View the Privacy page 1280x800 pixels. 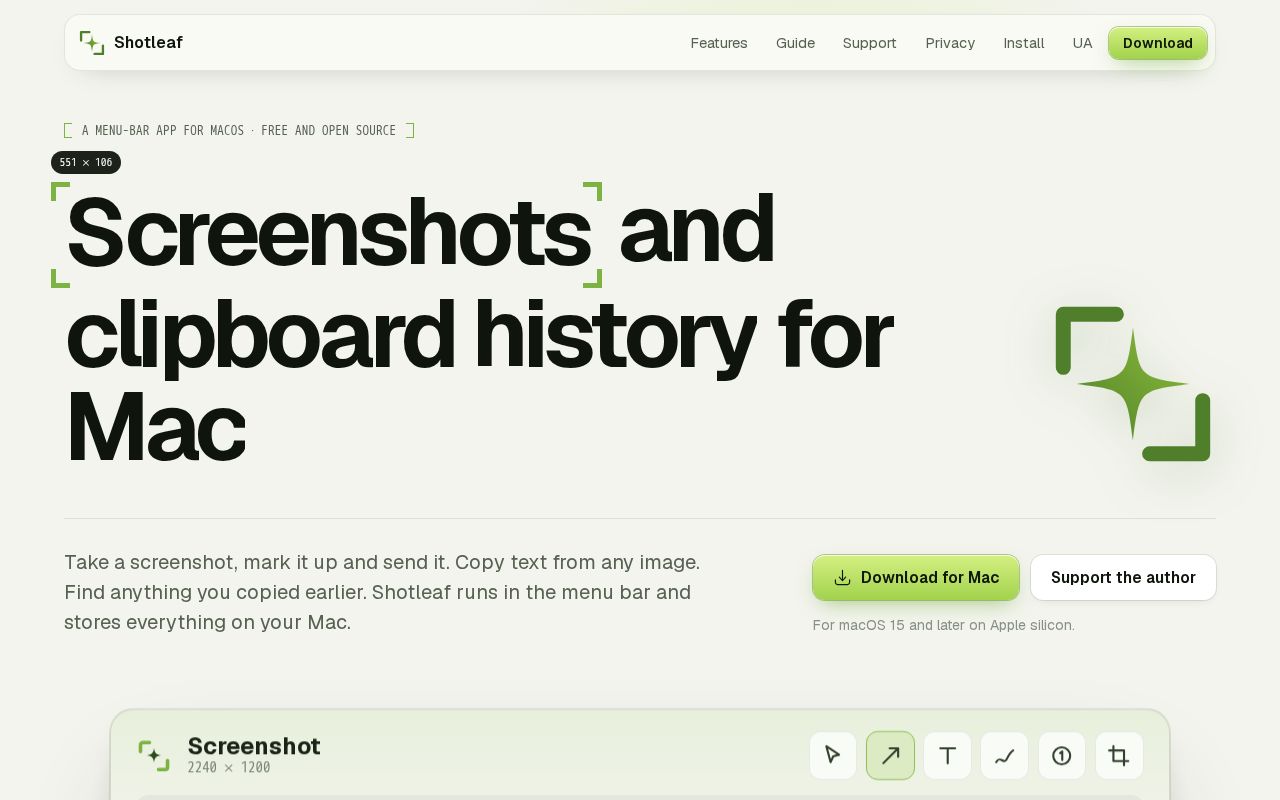coord(950,43)
